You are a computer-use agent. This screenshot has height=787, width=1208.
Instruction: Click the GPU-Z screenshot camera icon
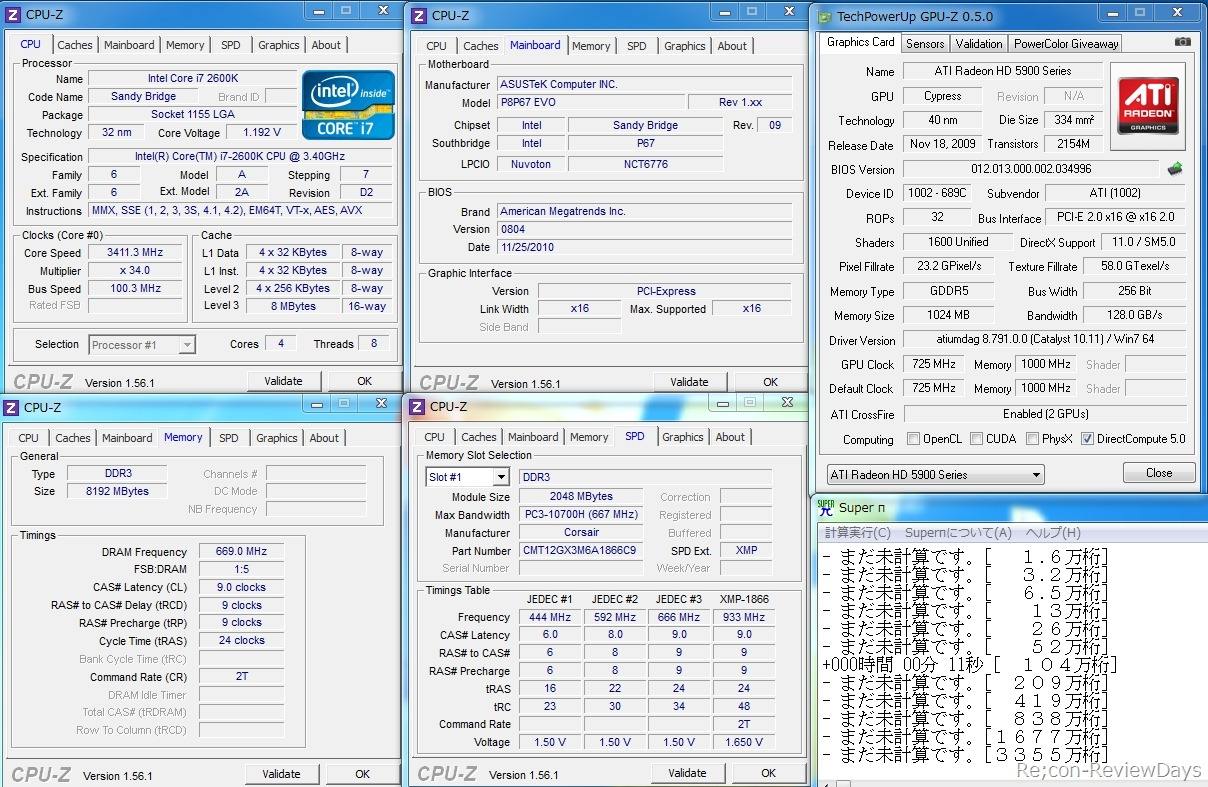[x=1183, y=42]
